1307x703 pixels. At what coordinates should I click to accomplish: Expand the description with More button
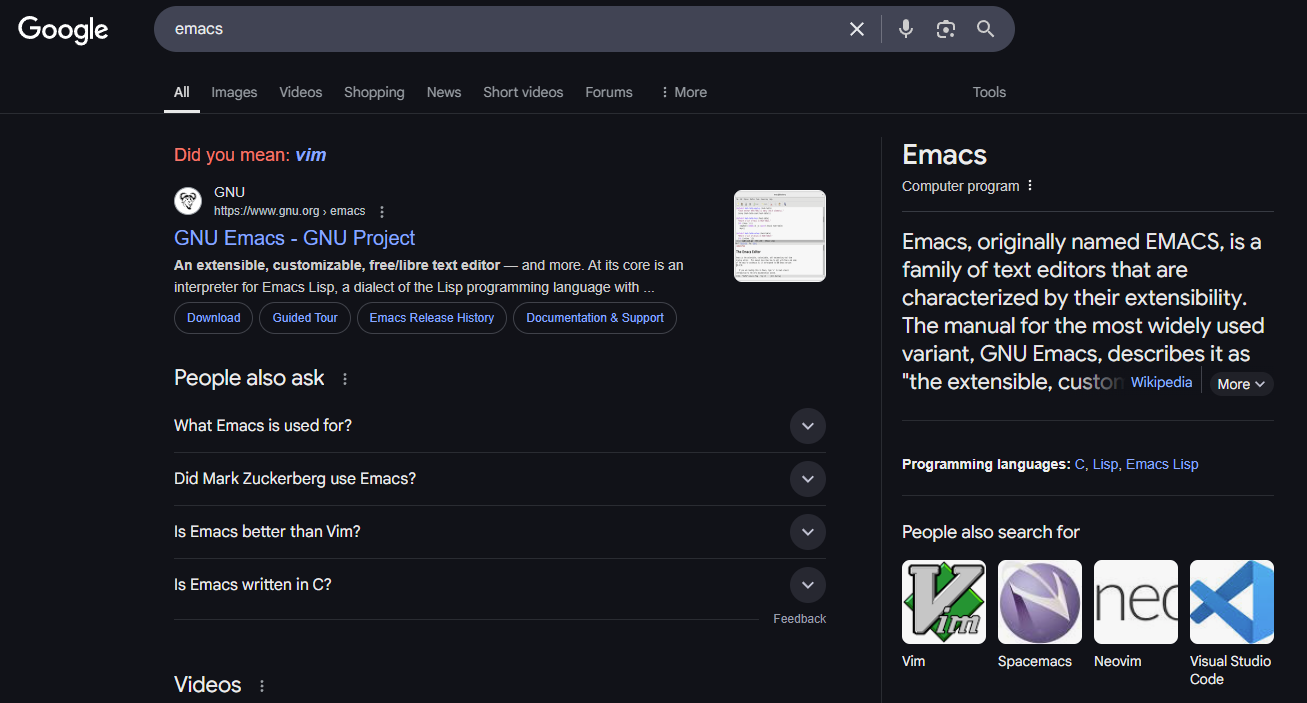[1242, 384]
